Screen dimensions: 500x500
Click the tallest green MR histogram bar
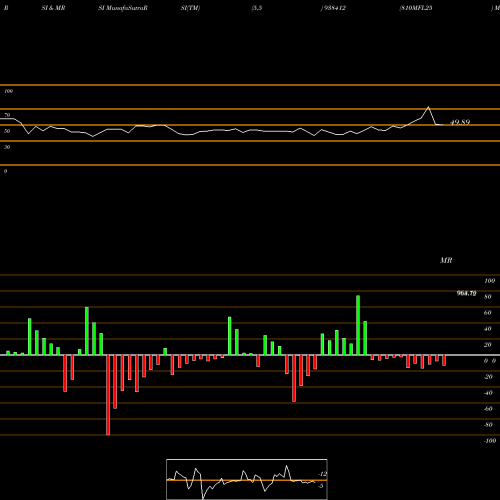point(358,325)
